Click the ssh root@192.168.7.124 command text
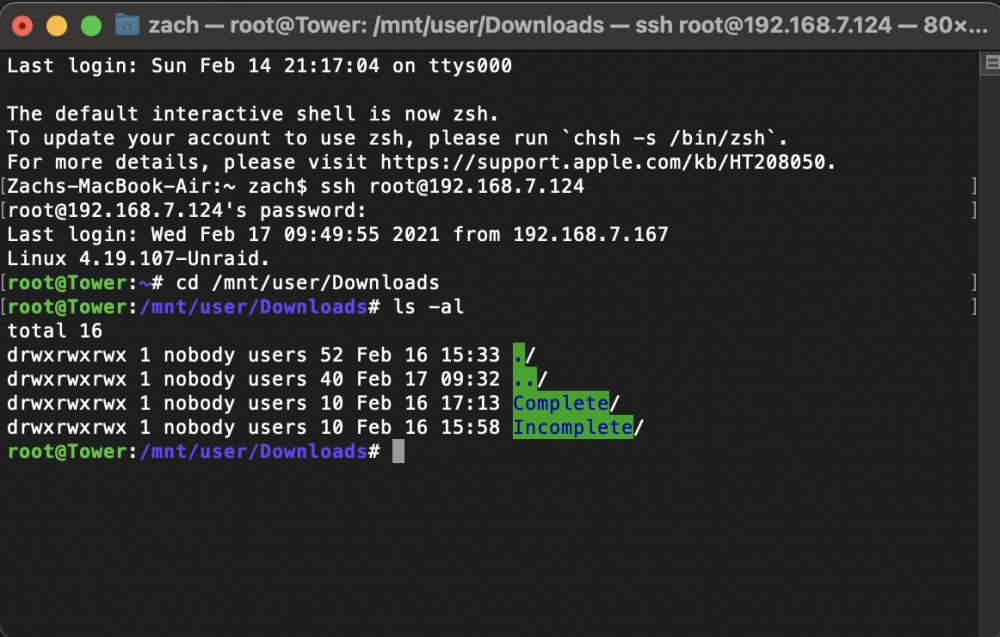1000x637 pixels. (x=452, y=186)
